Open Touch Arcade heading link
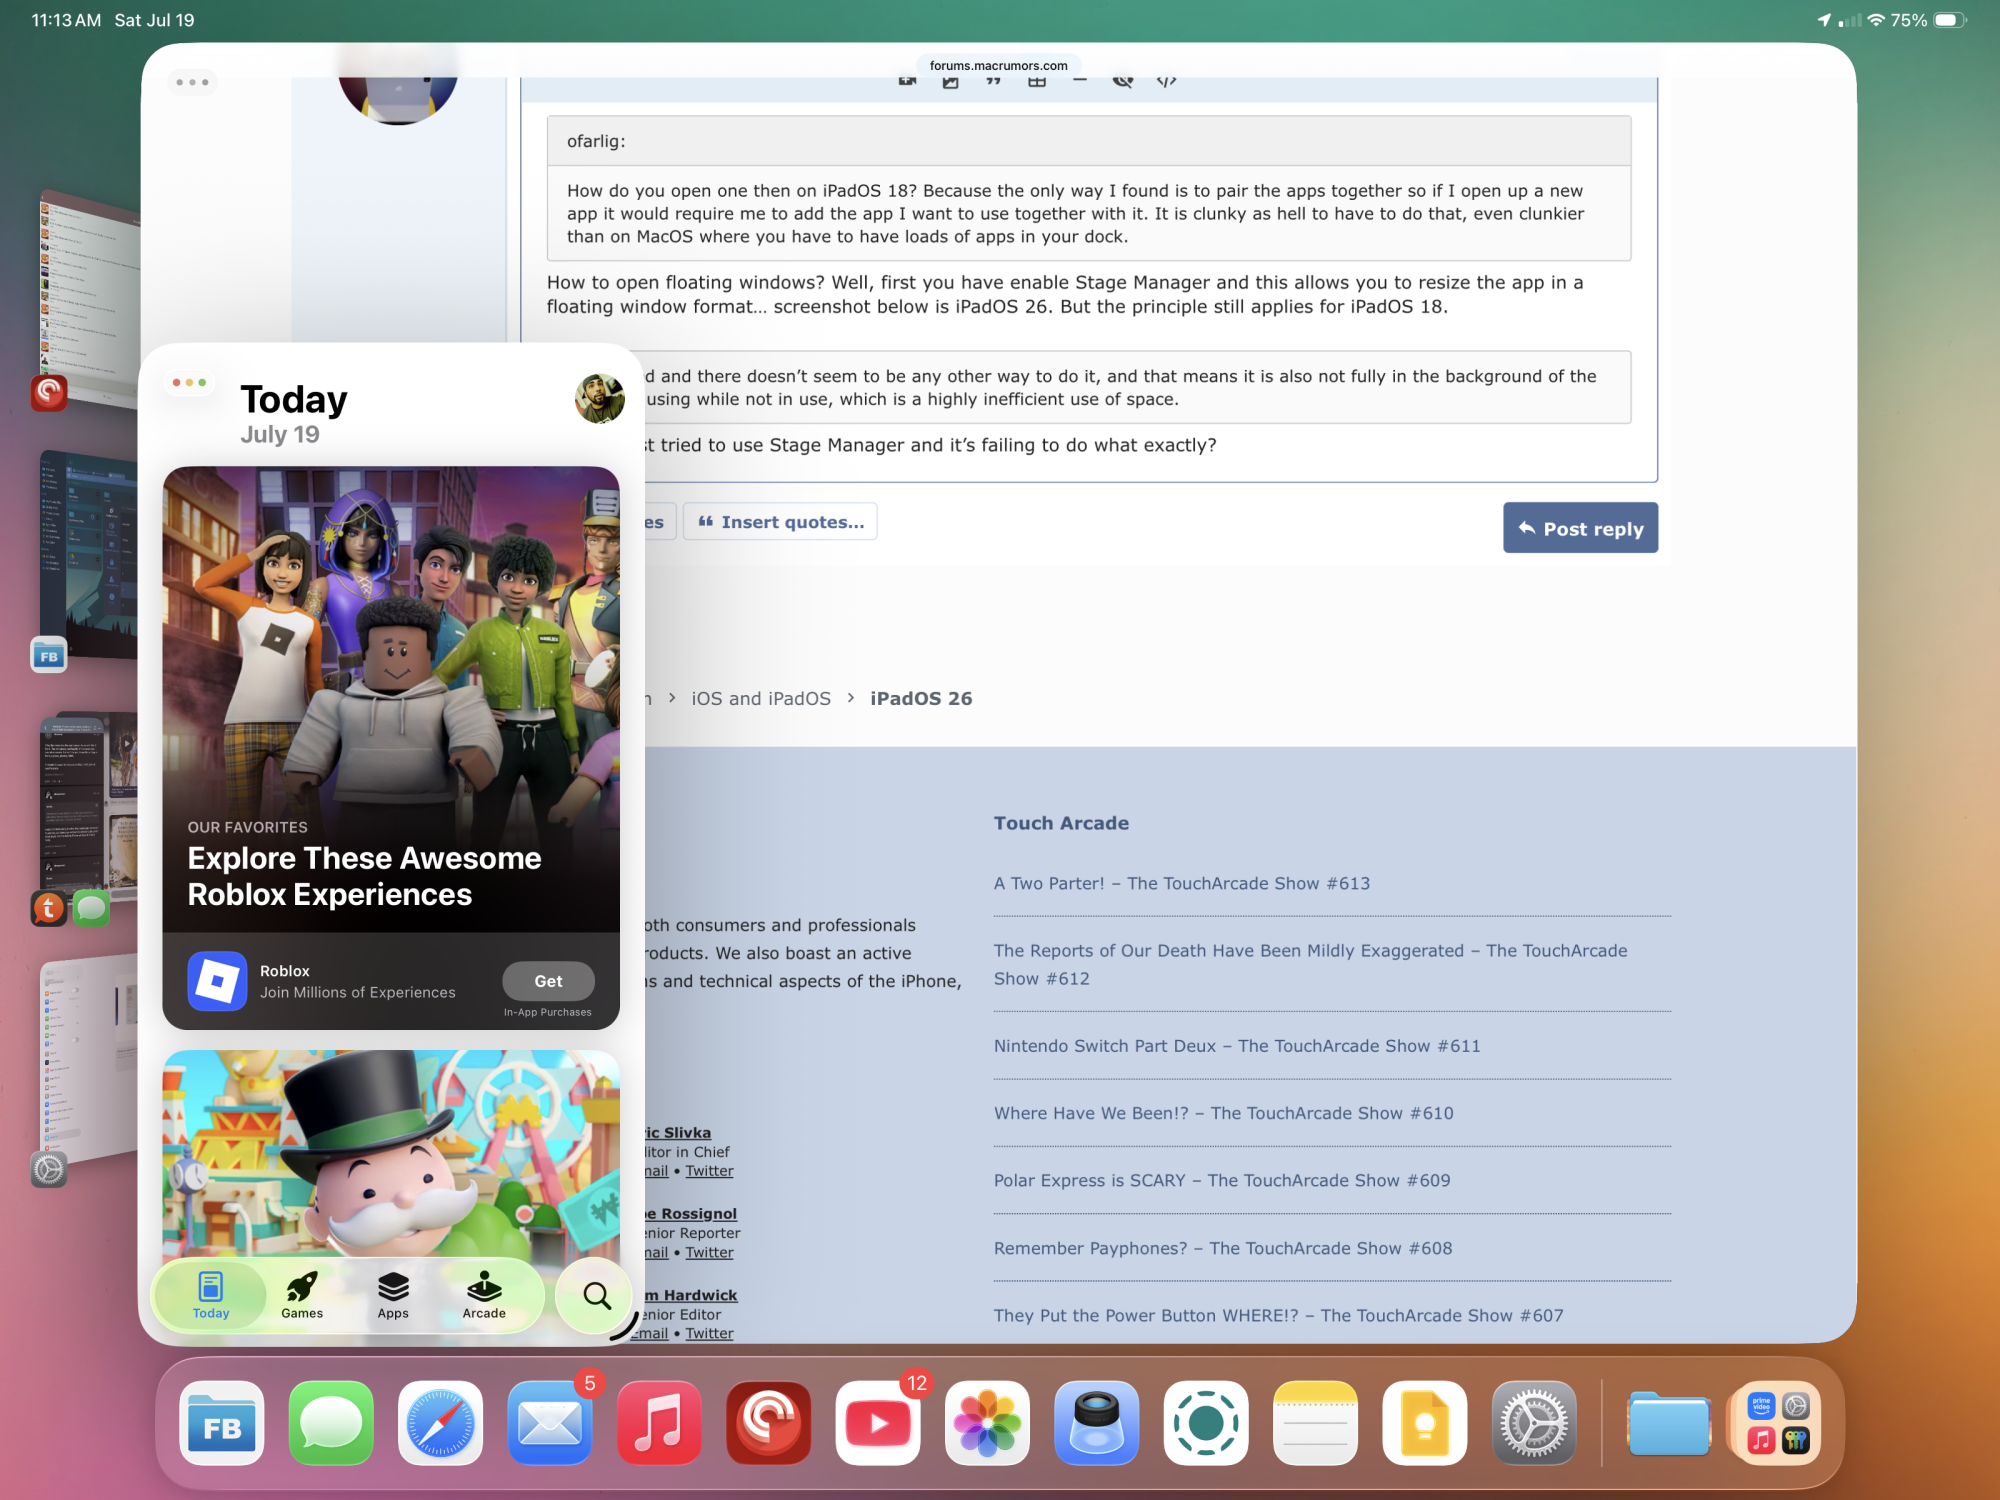 pos(1061,823)
